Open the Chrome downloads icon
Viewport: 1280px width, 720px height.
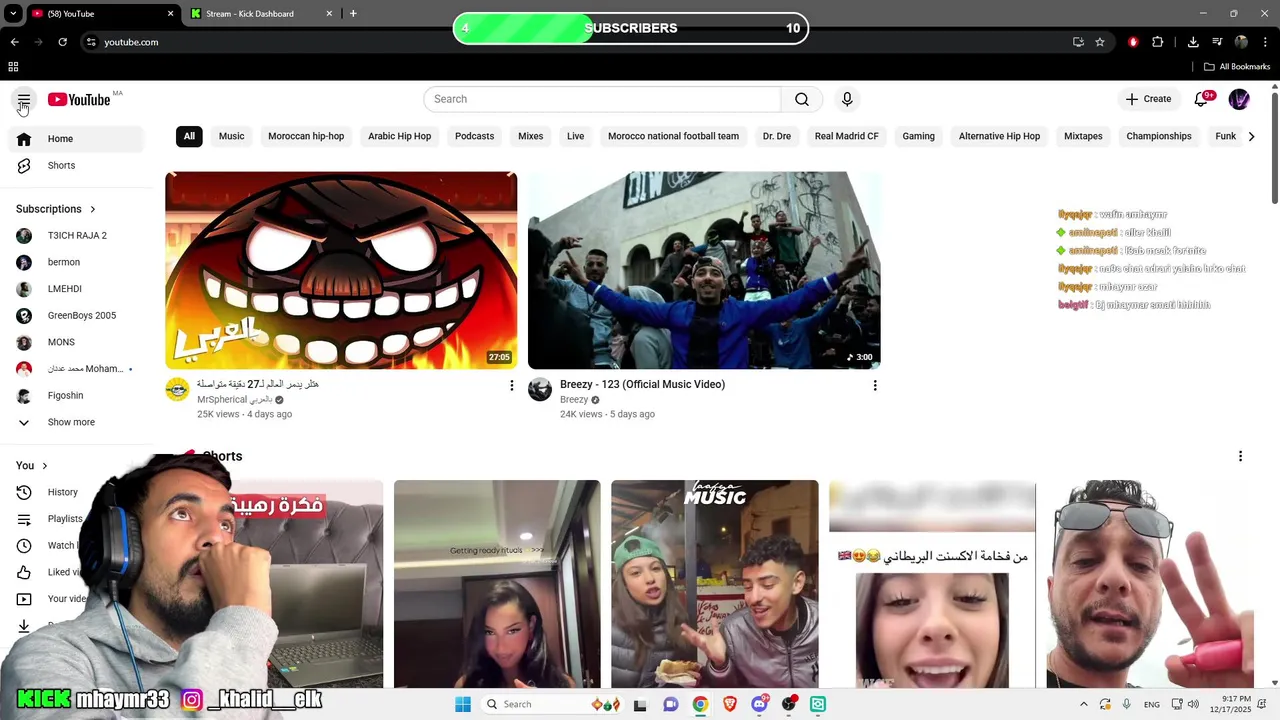tap(1193, 42)
